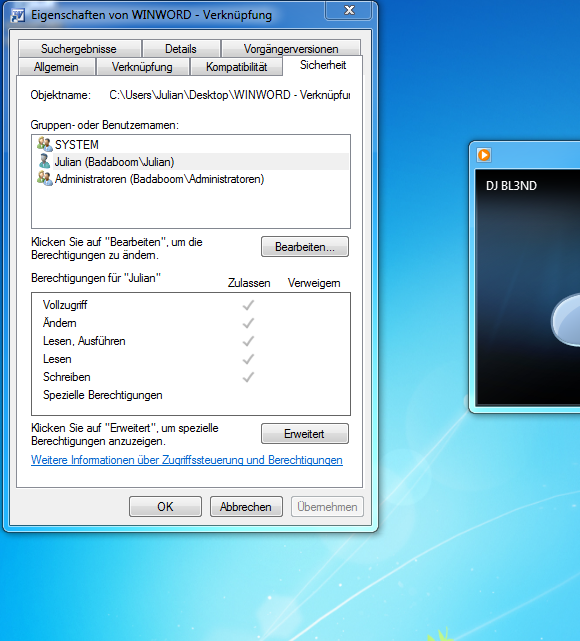Confirm the dialog with OK
This screenshot has width=580, height=641.
click(166, 507)
